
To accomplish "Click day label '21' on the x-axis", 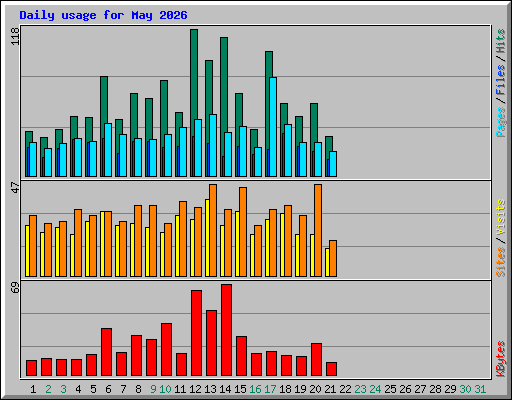I will click(330, 389).
